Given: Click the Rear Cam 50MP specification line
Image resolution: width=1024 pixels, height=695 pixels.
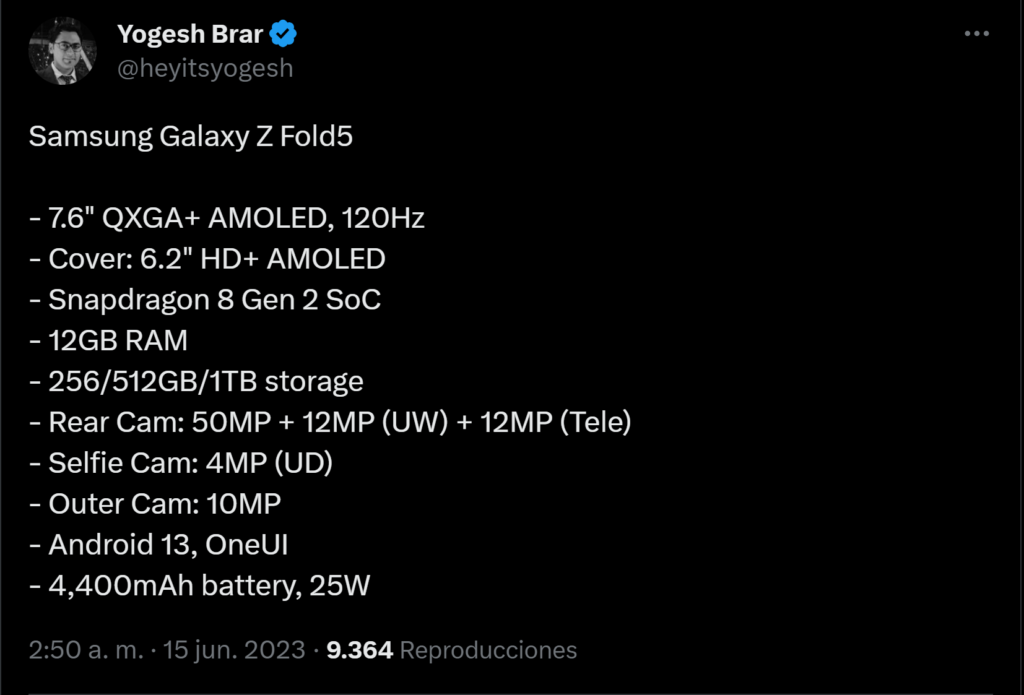Looking at the screenshot, I should click(x=330, y=422).
